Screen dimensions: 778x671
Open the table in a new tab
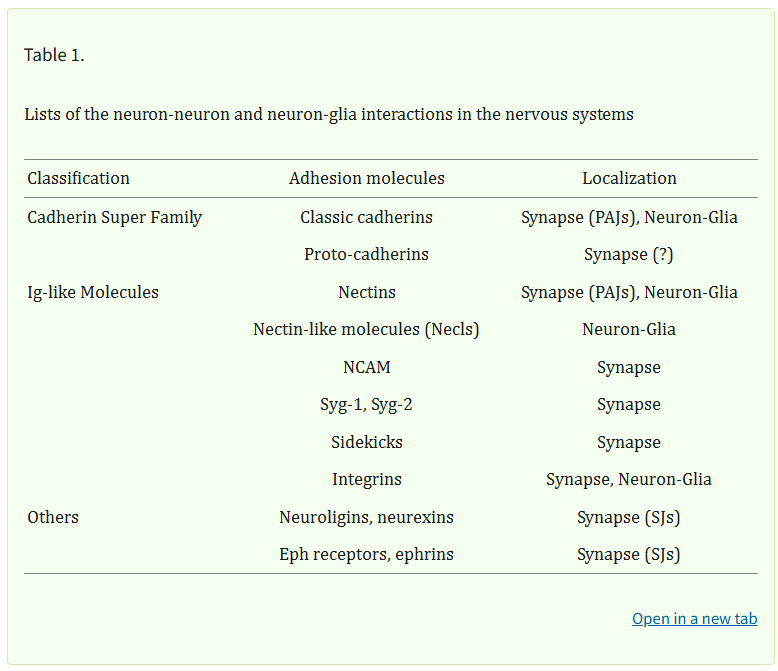pyautogui.click(x=694, y=618)
